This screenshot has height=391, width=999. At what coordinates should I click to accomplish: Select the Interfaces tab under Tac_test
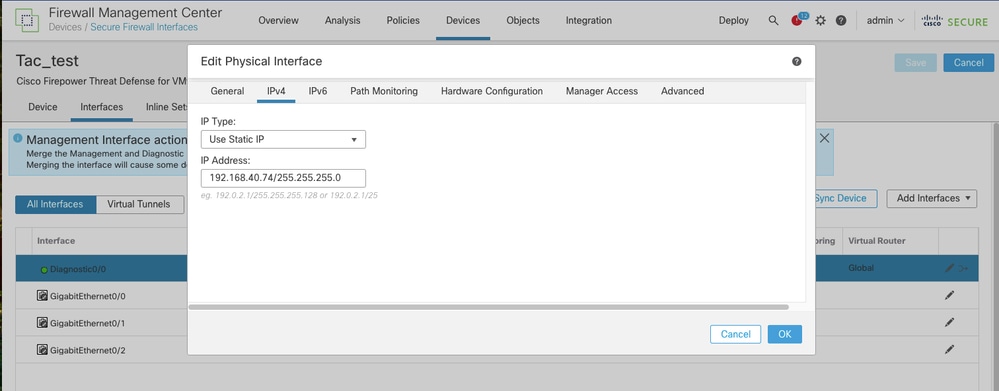pyautogui.click(x=101, y=107)
